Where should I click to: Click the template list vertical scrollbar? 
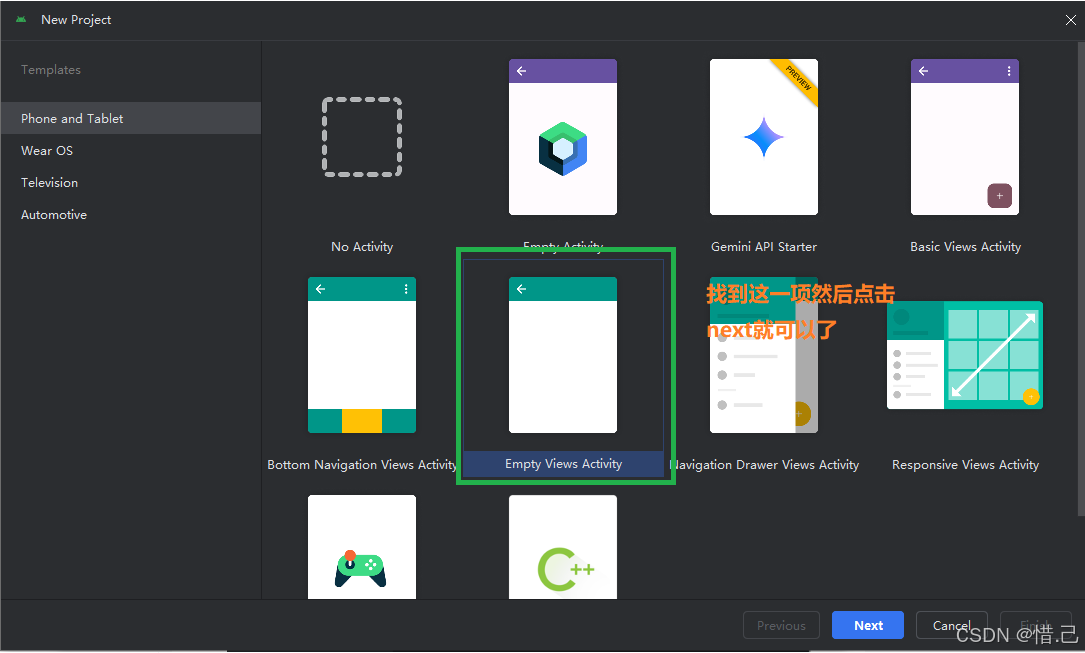[1081, 278]
